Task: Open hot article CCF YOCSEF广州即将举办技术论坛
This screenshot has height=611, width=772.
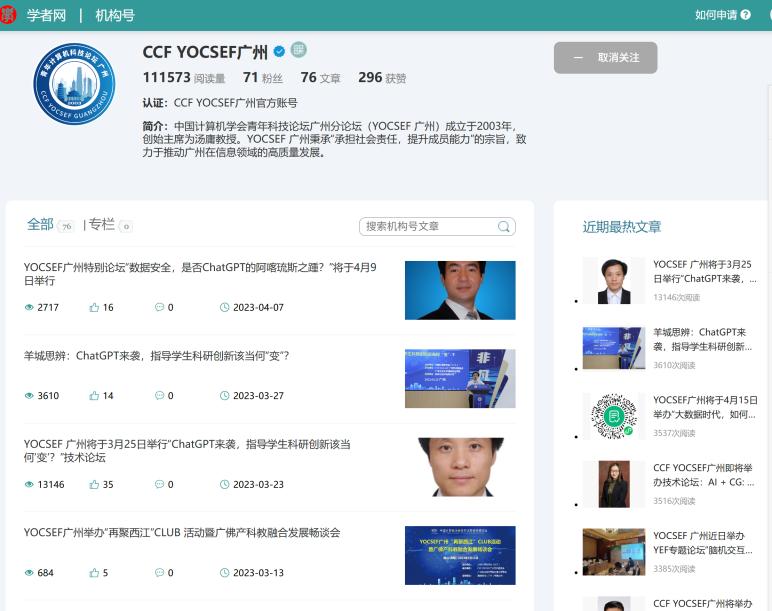Action: point(704,475)
